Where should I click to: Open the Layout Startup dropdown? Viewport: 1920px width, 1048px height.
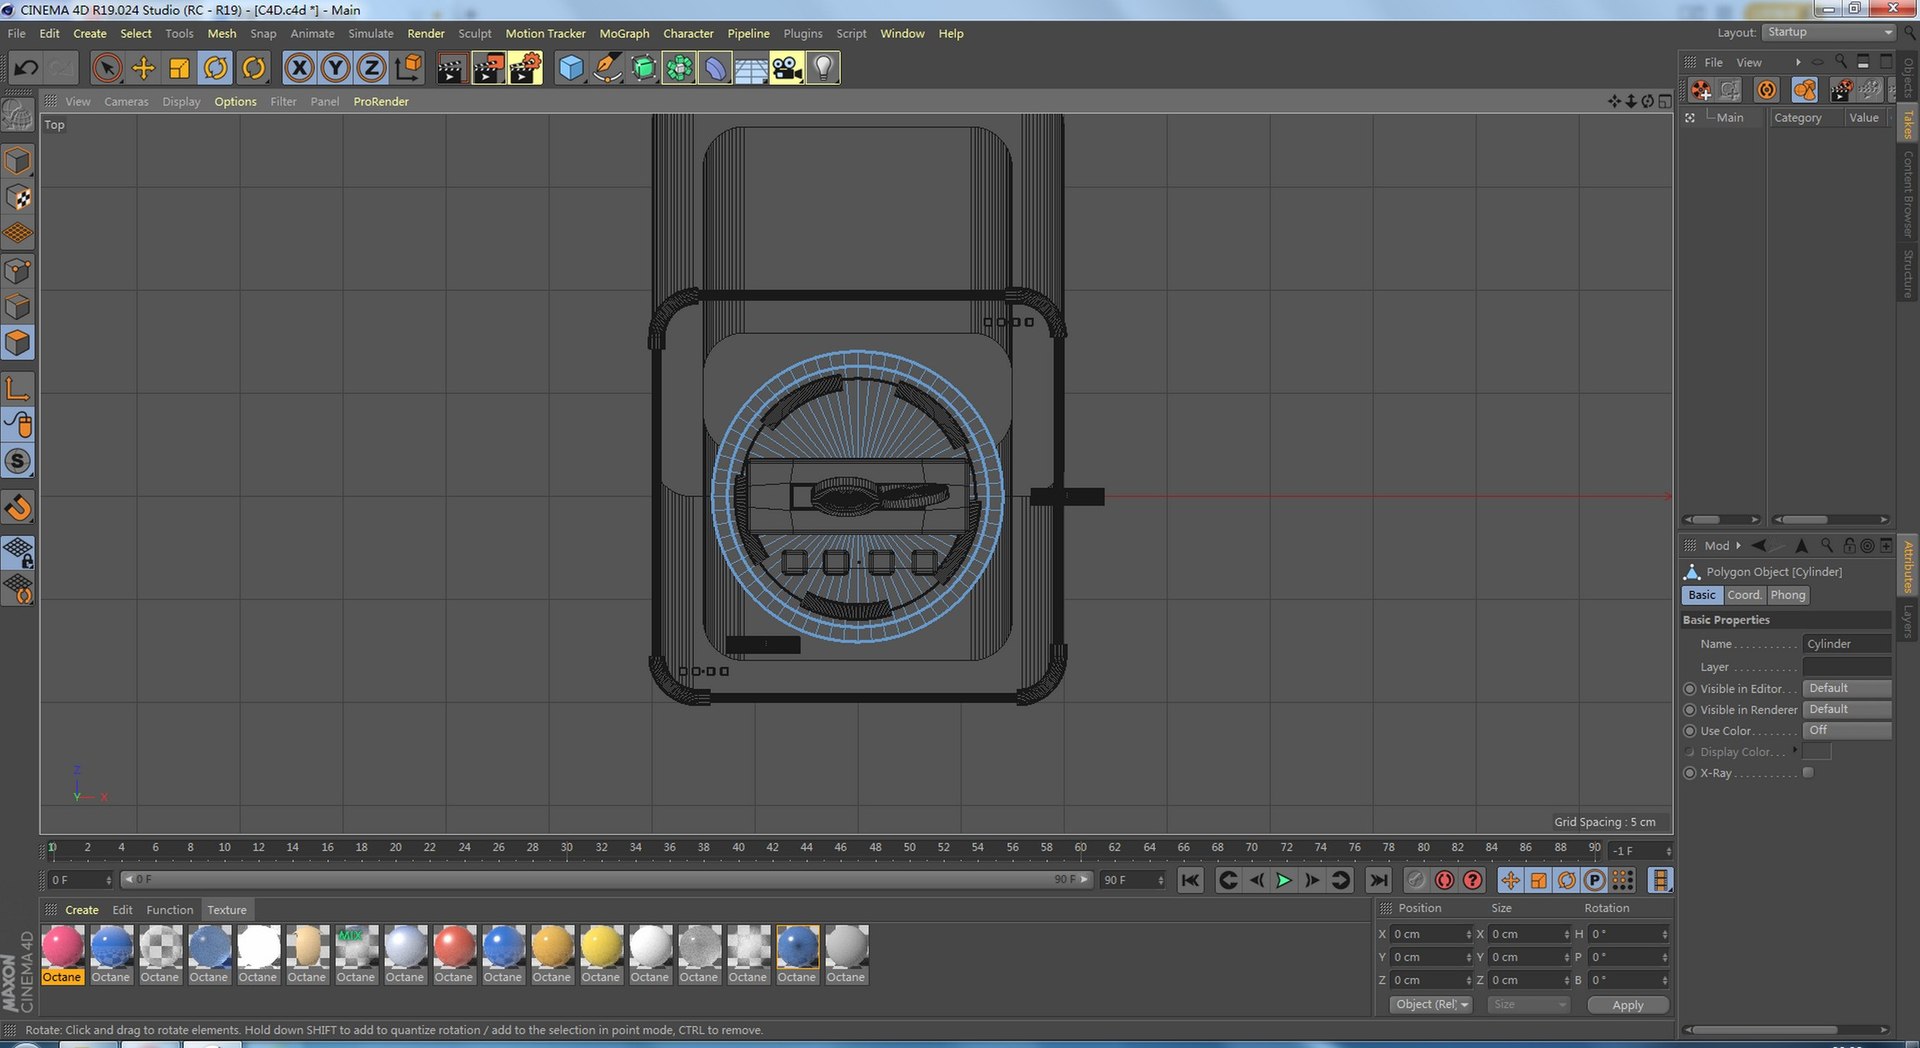pos(1829,33)
